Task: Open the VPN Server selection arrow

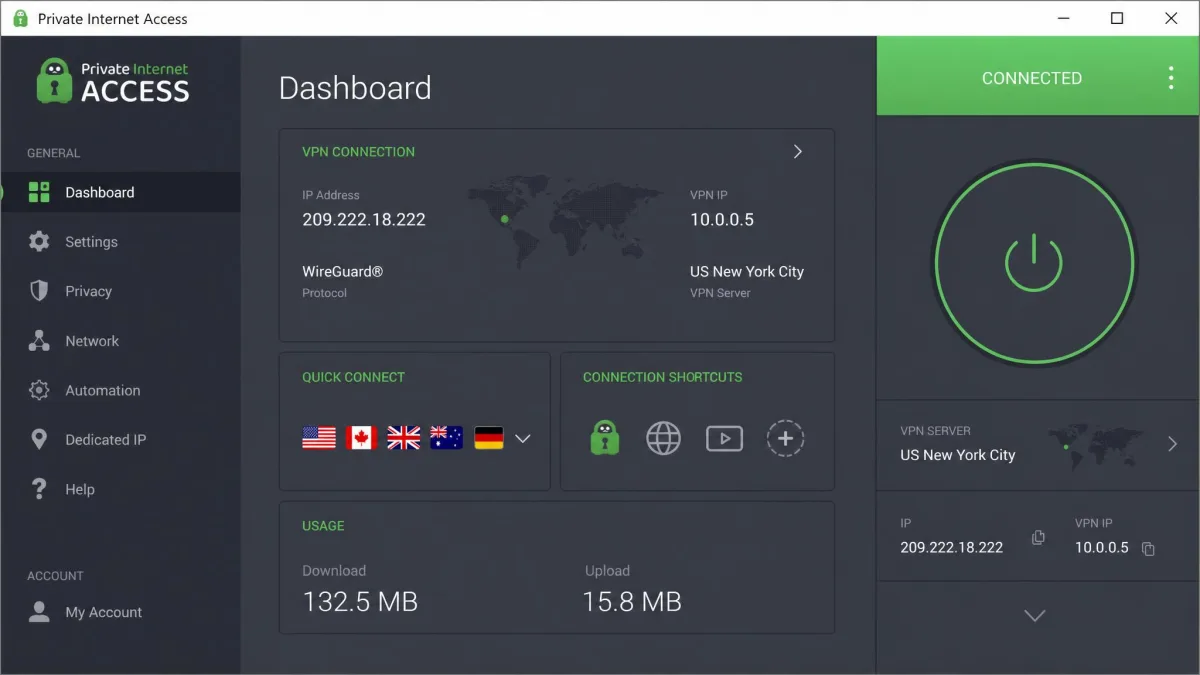Action: tap(1173, 444)
